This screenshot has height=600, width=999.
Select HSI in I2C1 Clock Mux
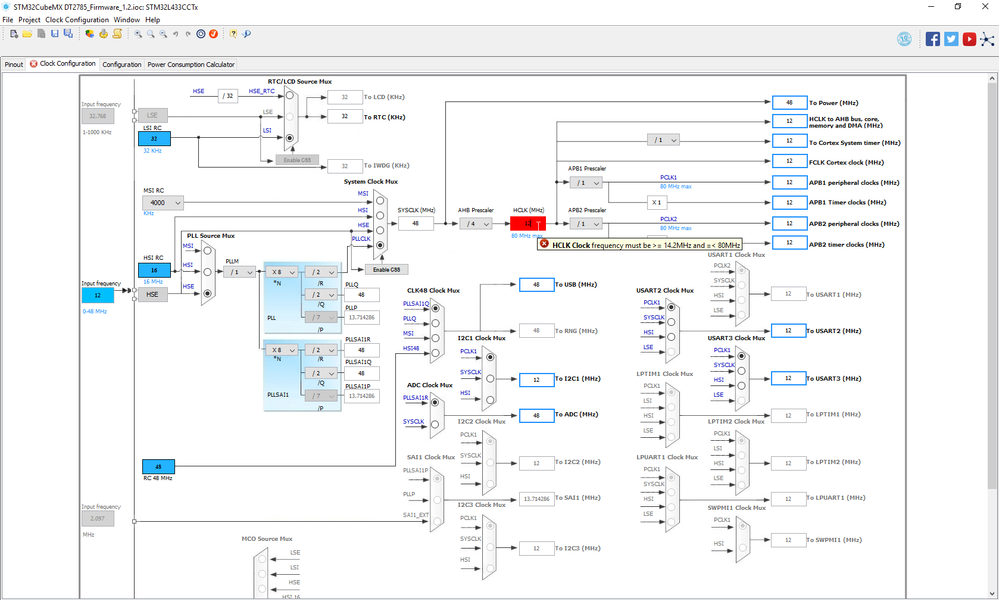click(490, 399)
